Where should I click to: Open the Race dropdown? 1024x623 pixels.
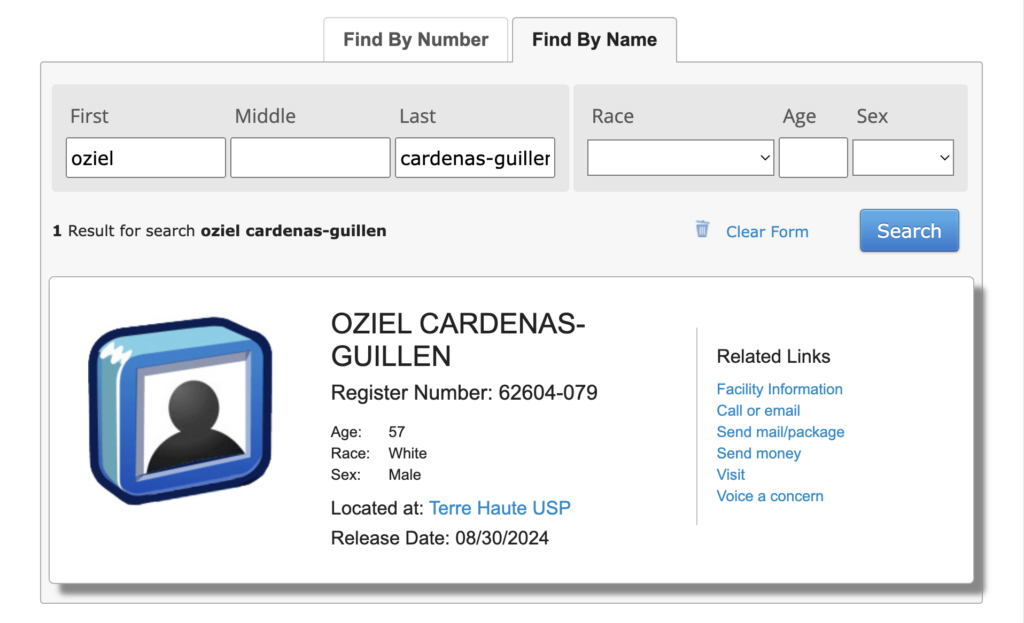click(680, 158)
